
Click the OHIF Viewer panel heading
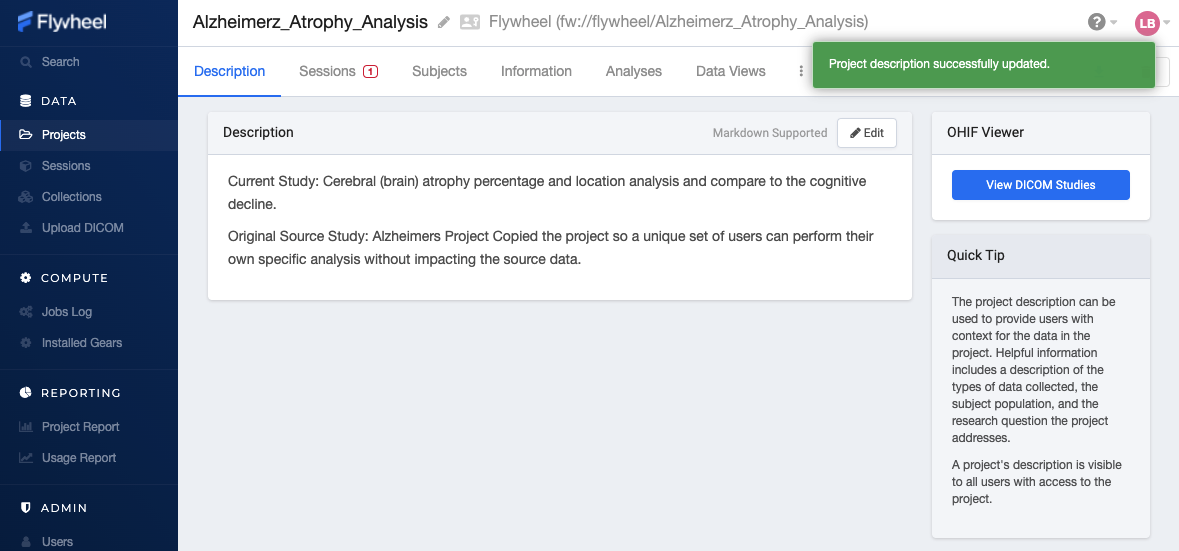[x=985, y=132]
